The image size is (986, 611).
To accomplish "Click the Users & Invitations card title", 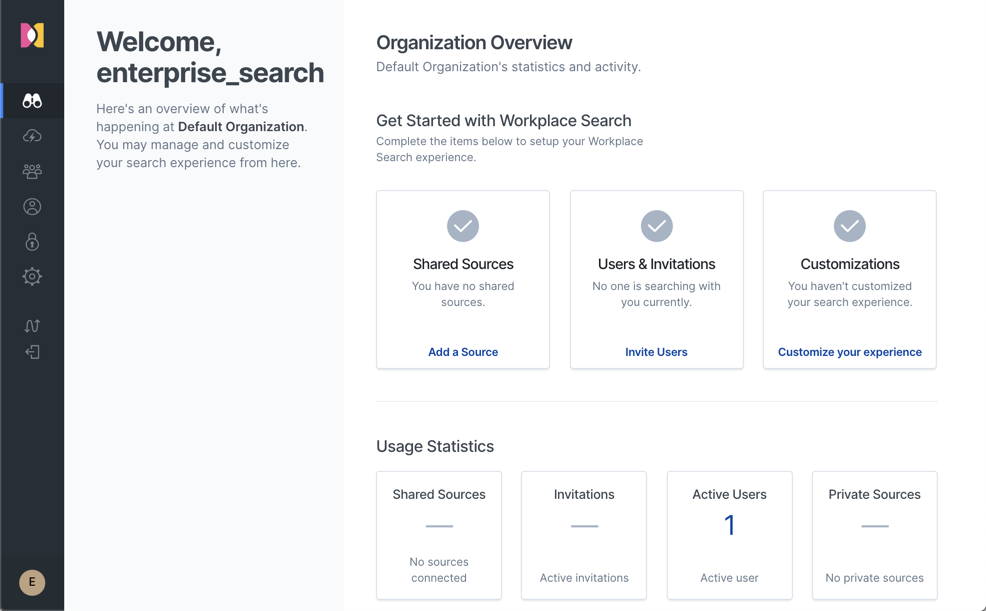I will (656, 264).
